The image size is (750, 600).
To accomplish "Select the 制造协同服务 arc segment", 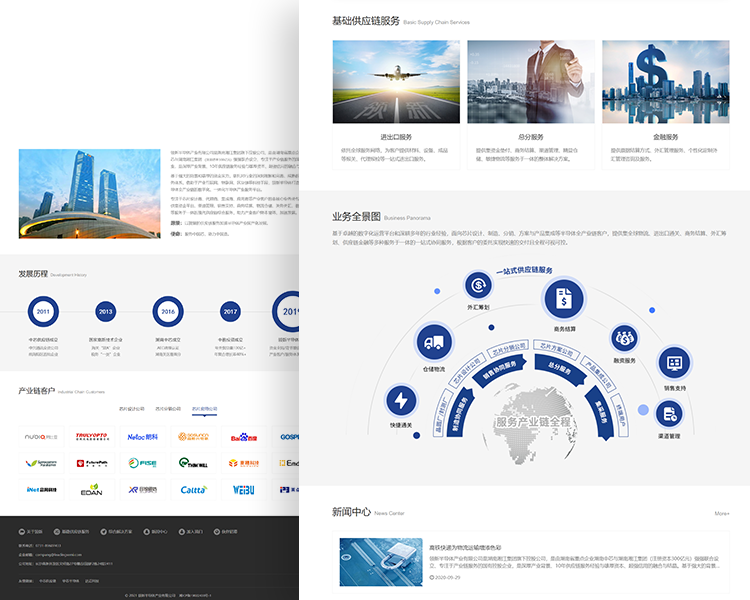I will coord(460,411).
